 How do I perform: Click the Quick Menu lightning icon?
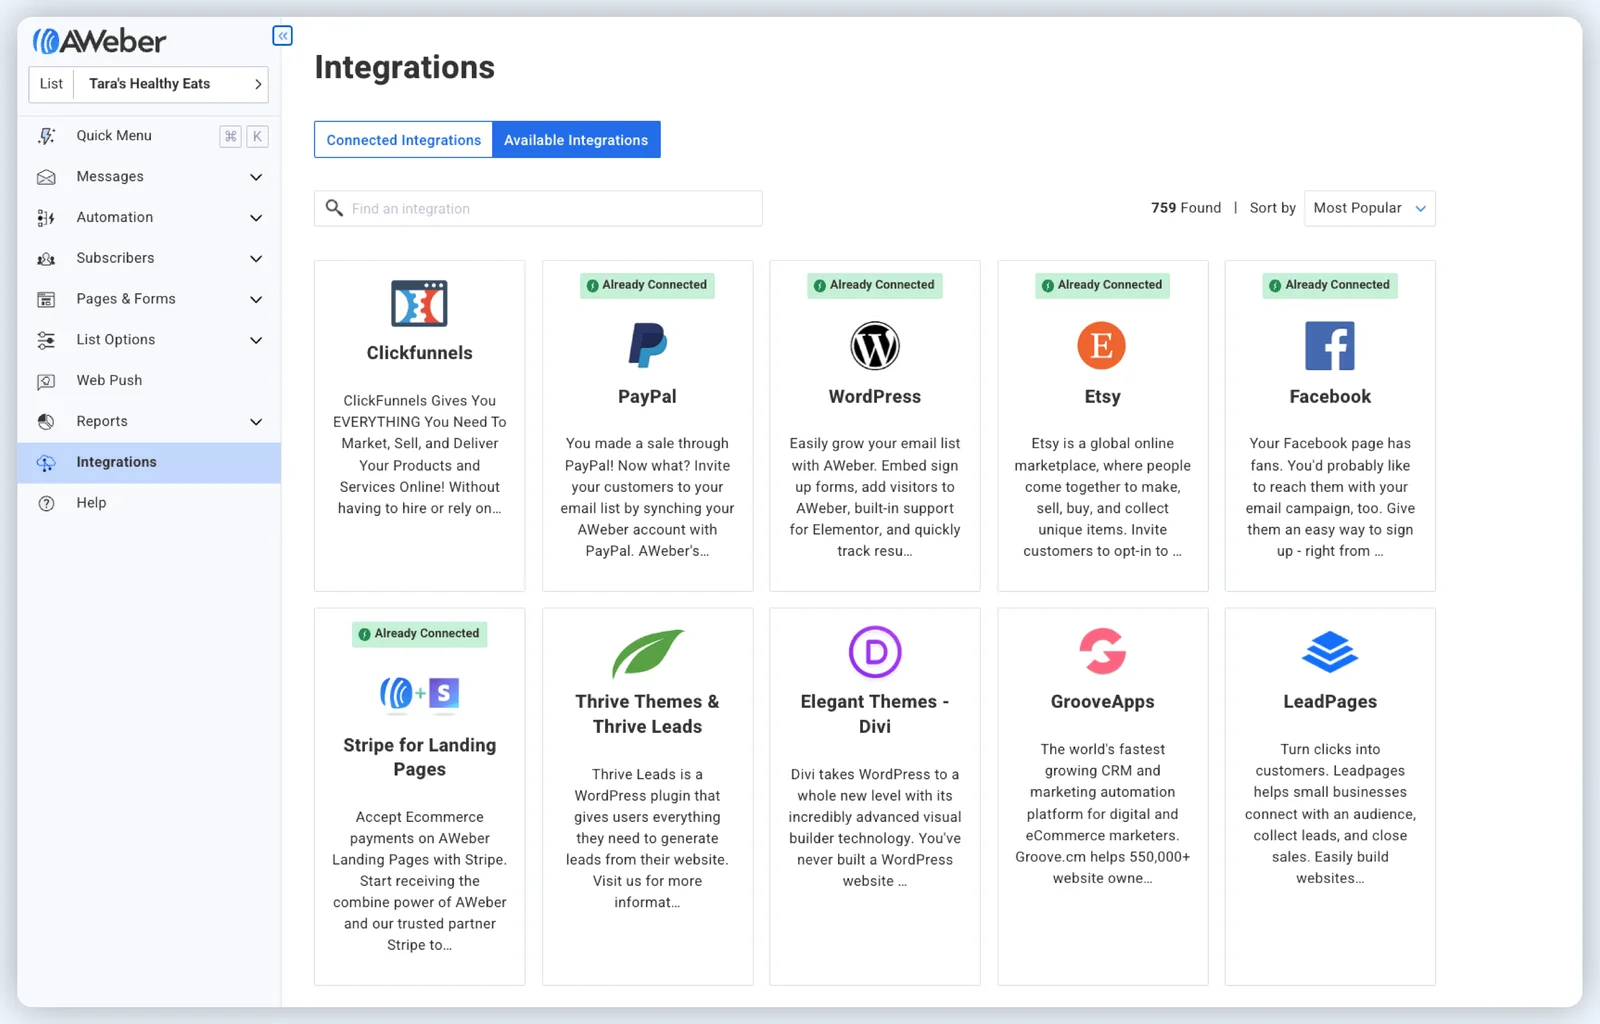[46, 136]
